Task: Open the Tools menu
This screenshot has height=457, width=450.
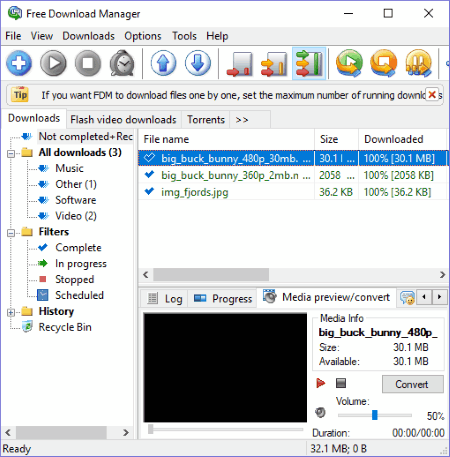Action: (x=184, y=36)
